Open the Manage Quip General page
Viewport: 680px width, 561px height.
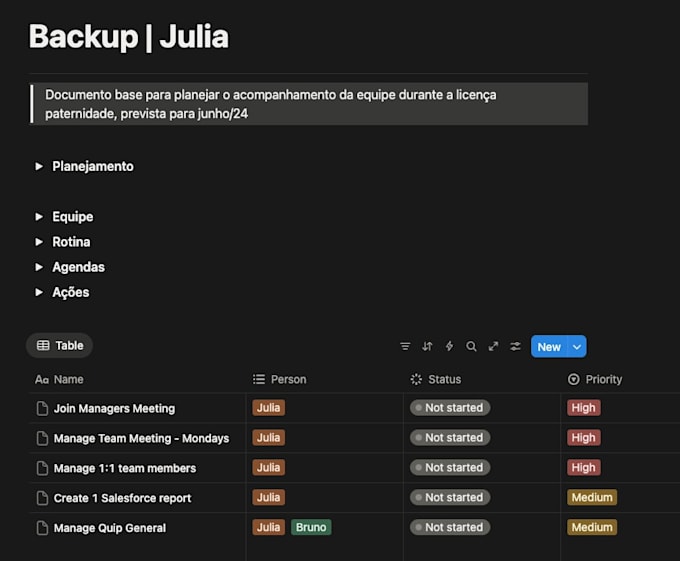point(110,528)
